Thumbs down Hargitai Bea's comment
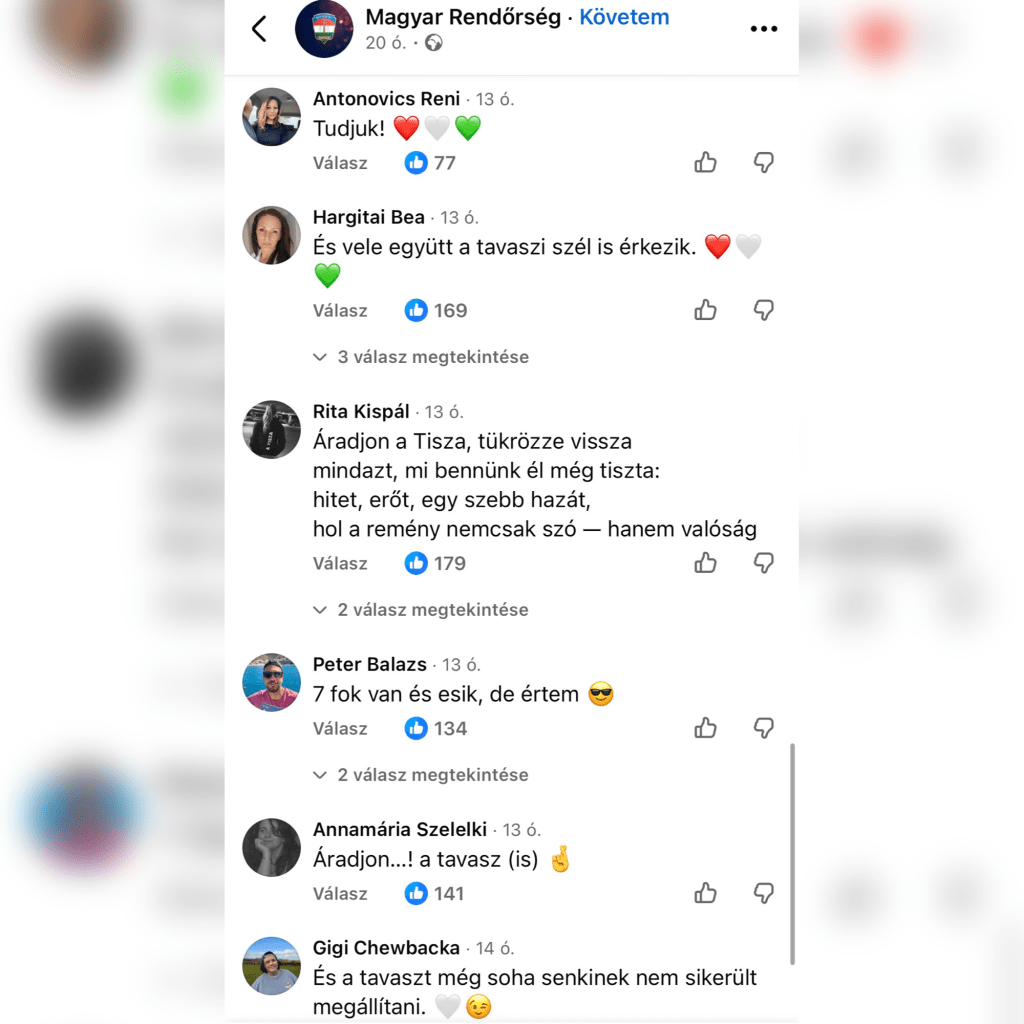1024x1024 pixels. [763, 310]
